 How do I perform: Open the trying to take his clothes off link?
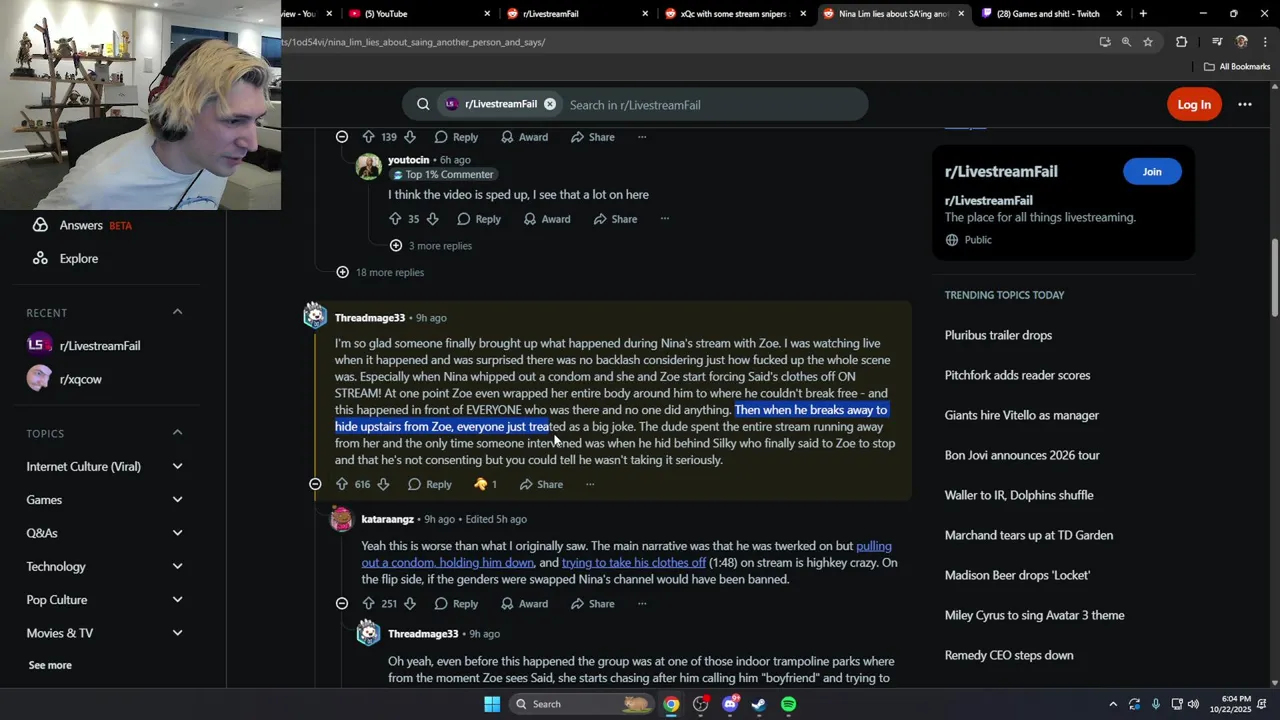click(x=634, y=563)
